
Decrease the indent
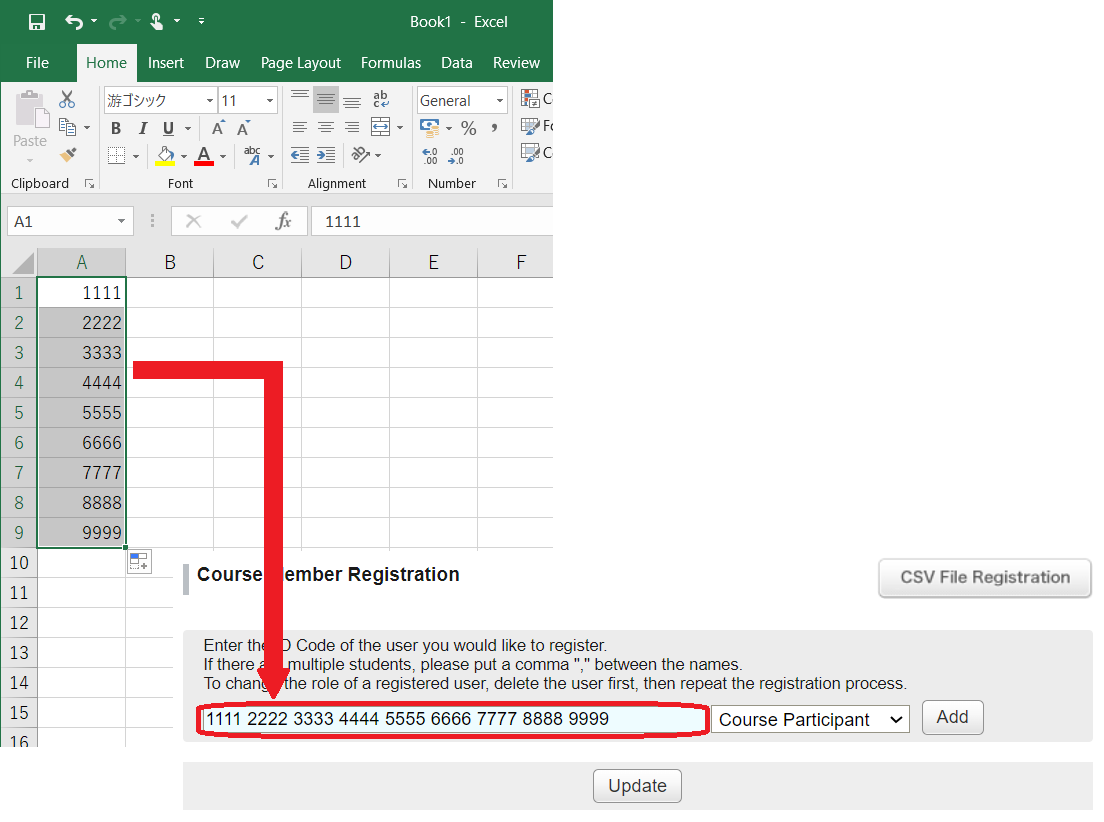300,155
